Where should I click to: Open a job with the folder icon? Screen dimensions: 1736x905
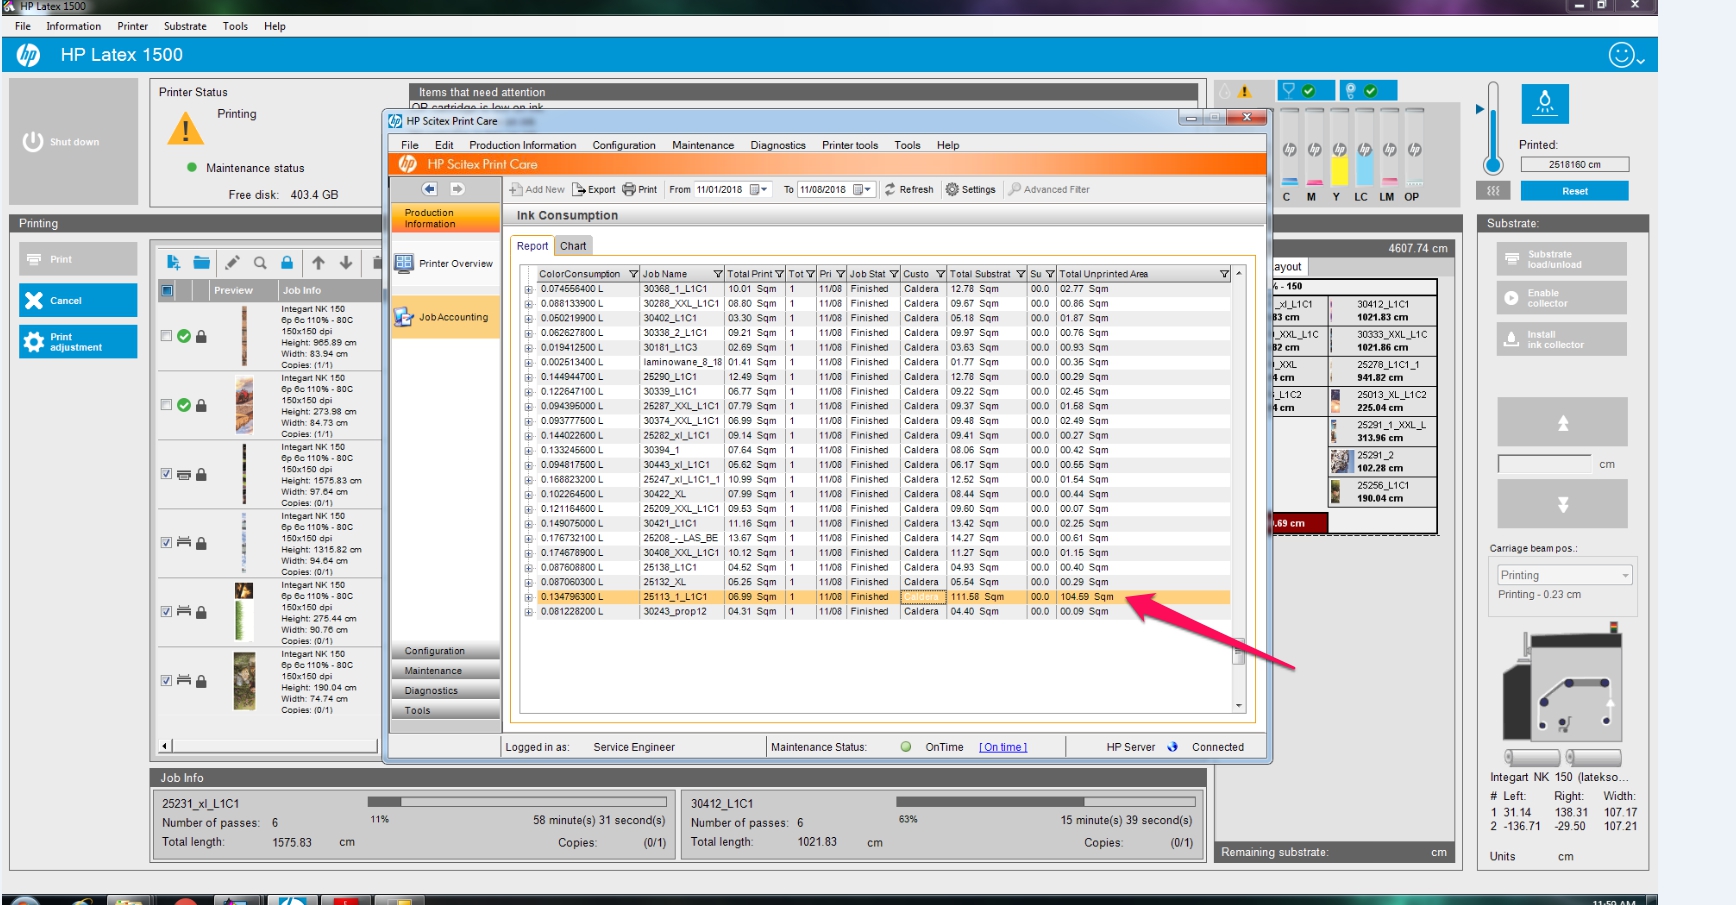coord(202,262)
